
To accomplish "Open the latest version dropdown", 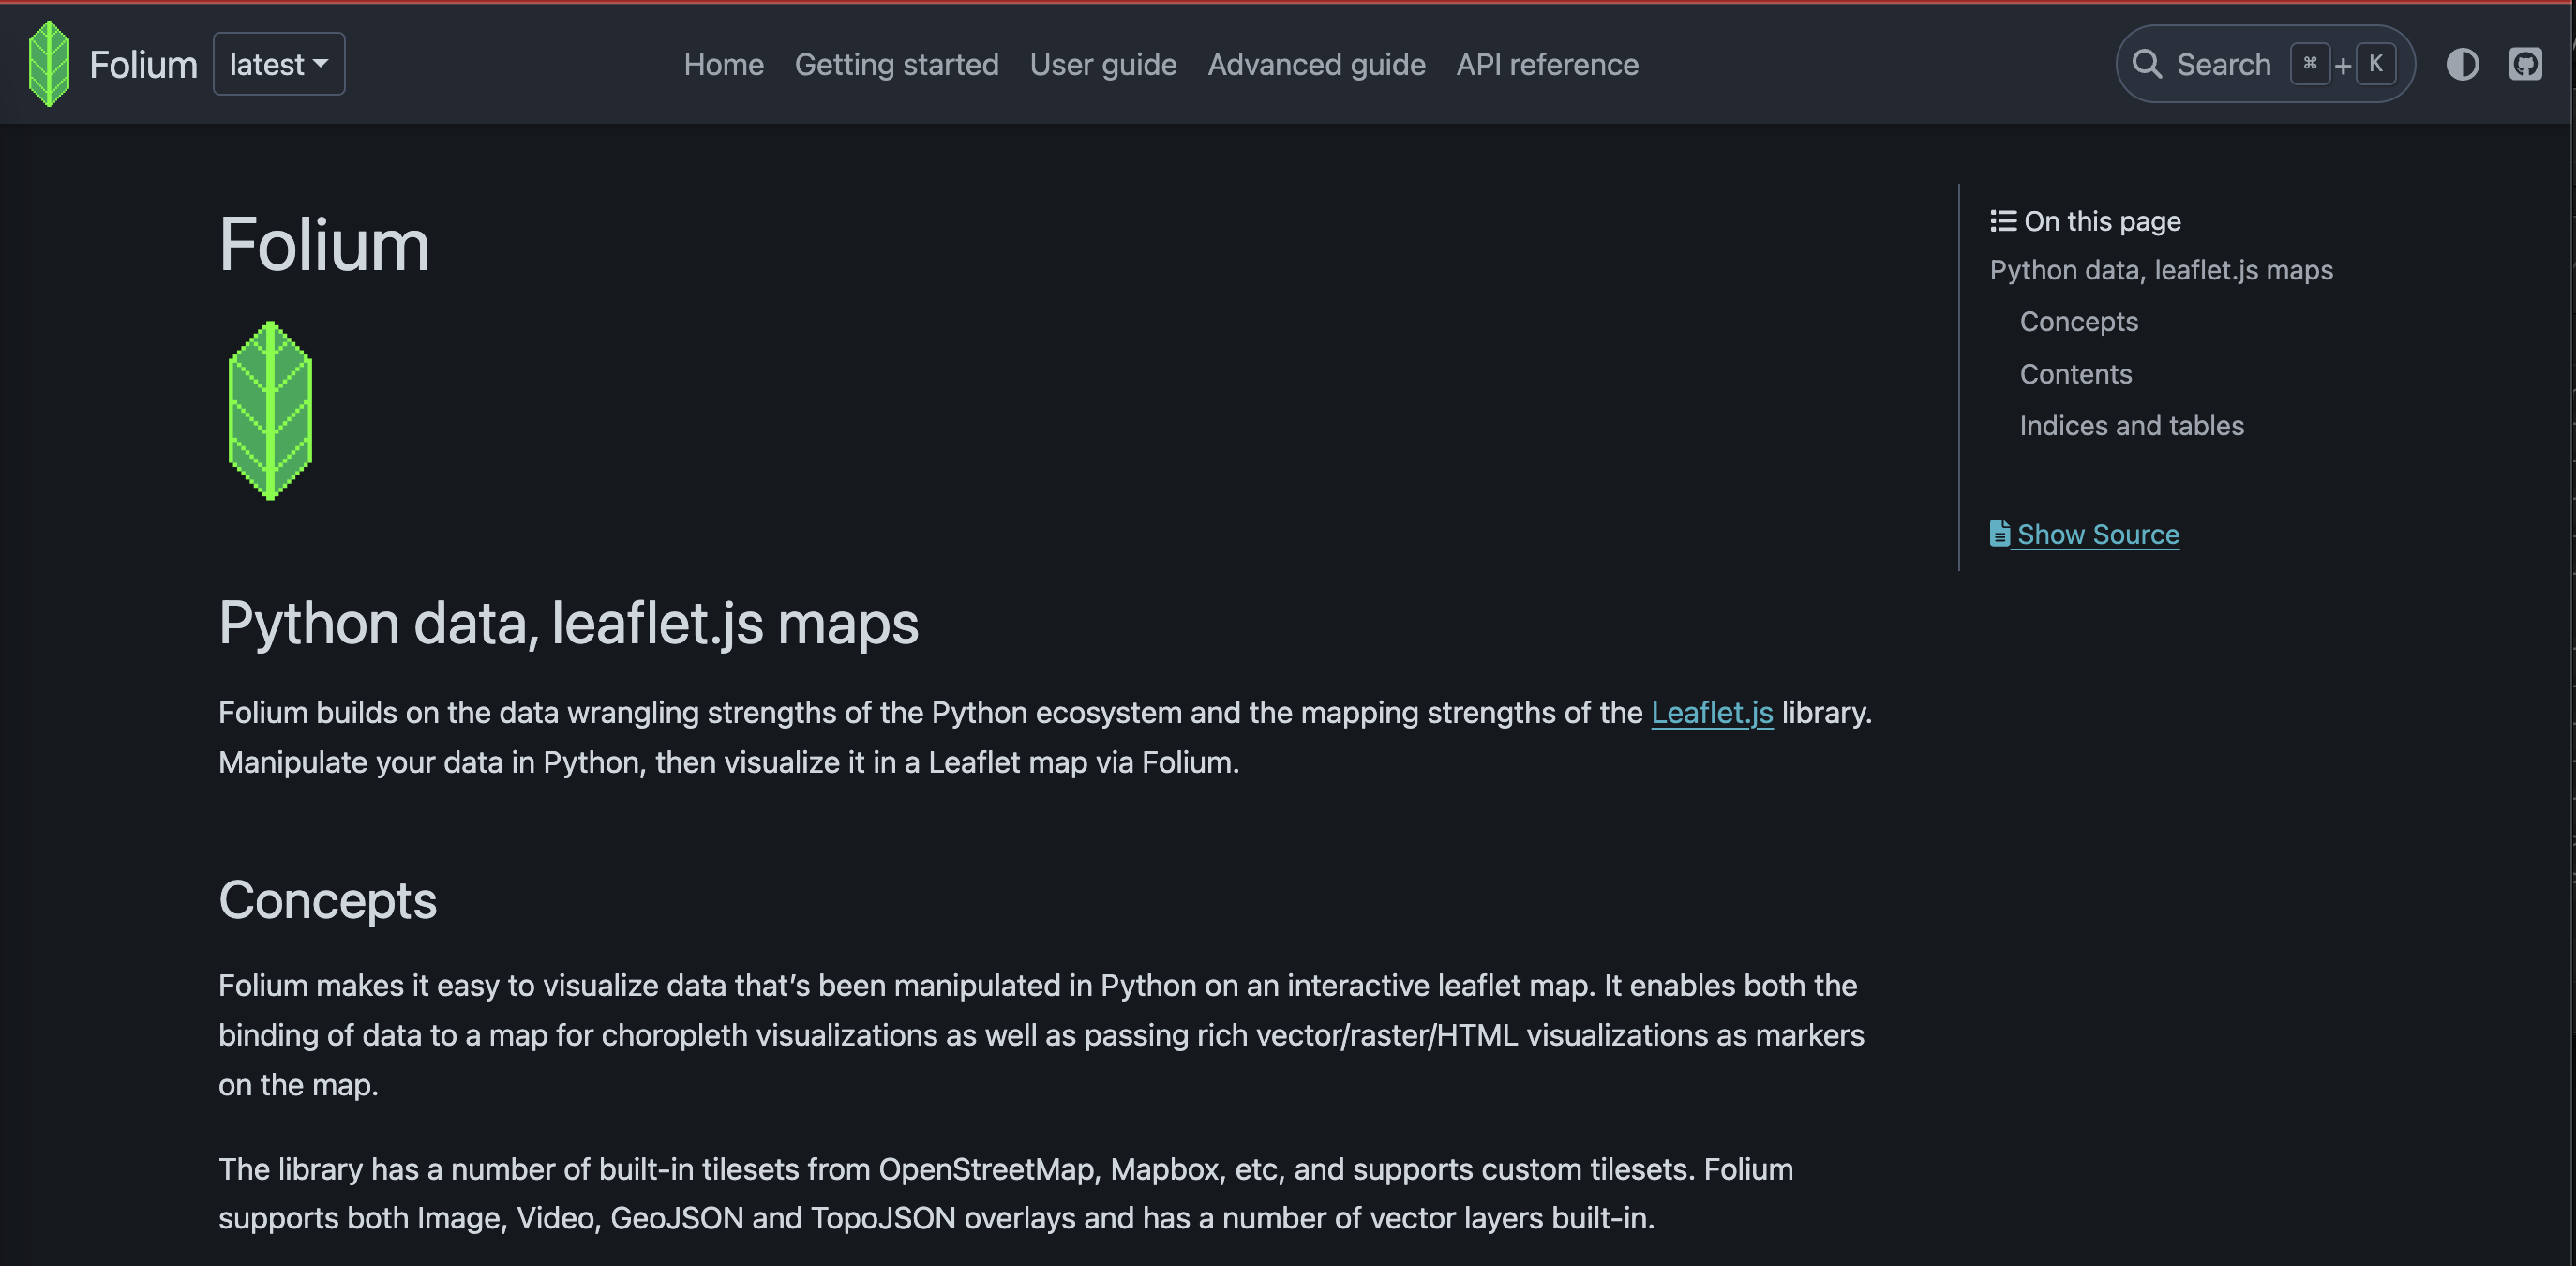I will click(279, 64).
